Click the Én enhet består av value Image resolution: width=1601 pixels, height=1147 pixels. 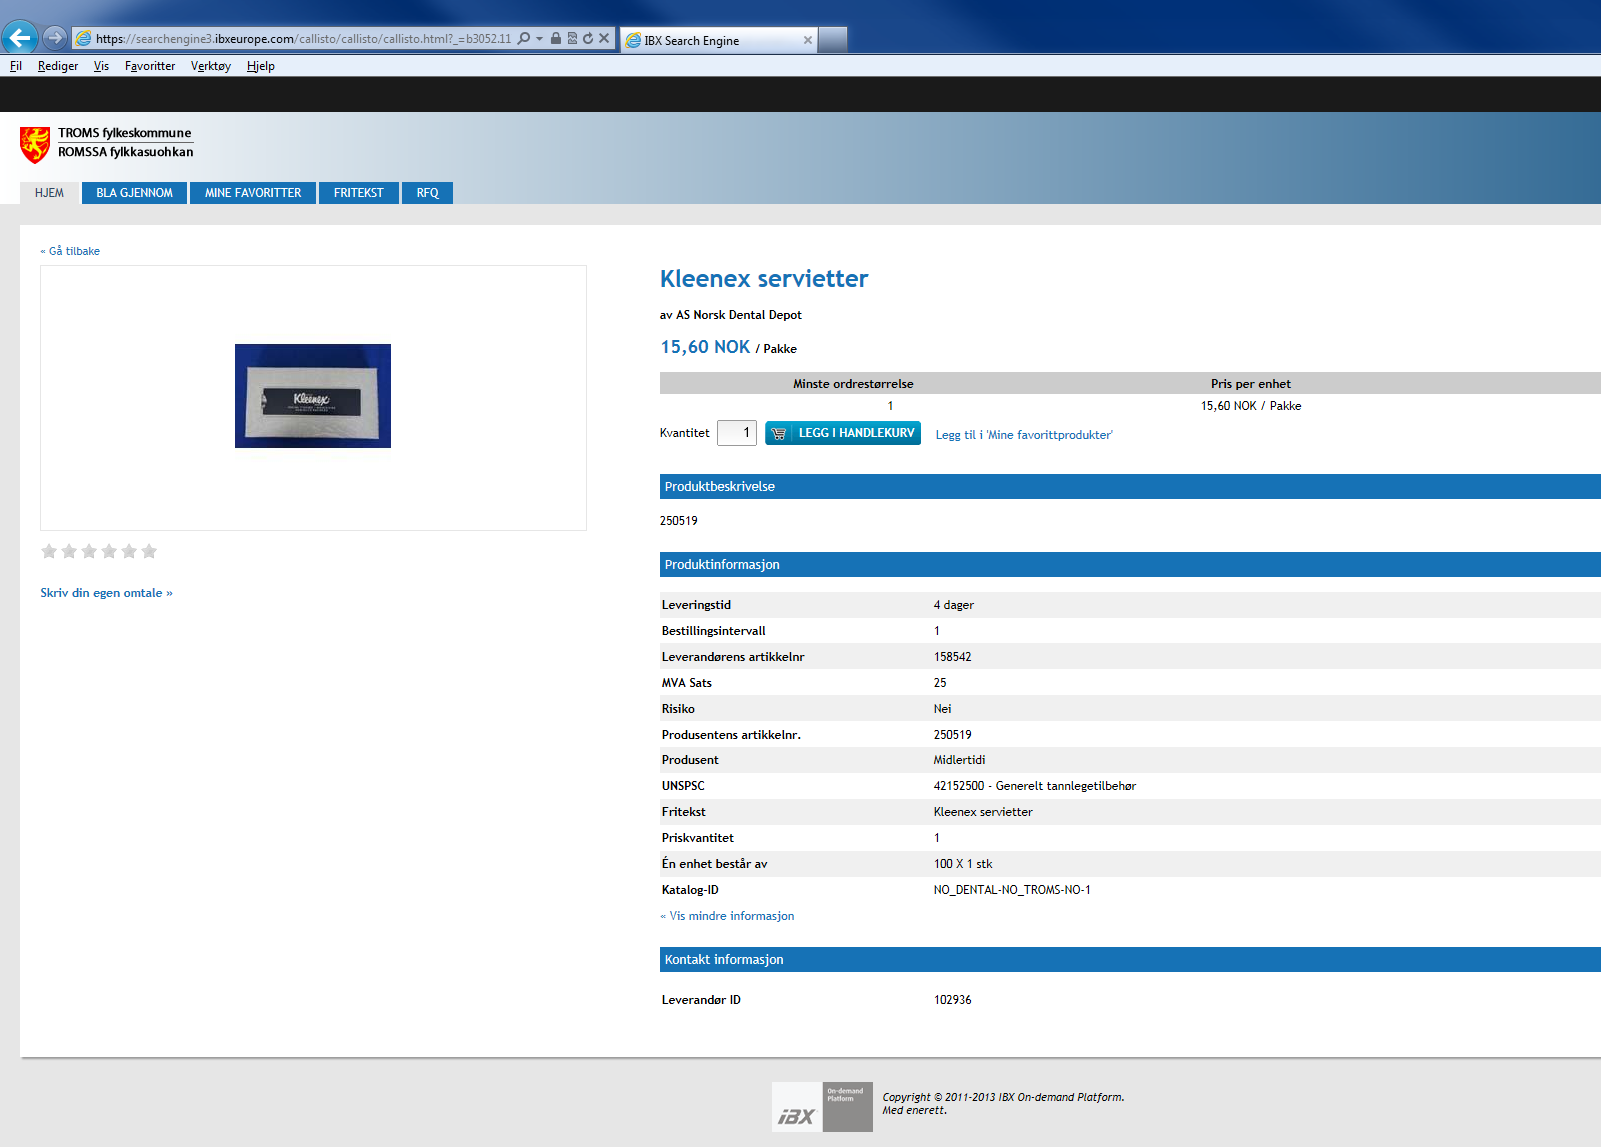[963, 864]
